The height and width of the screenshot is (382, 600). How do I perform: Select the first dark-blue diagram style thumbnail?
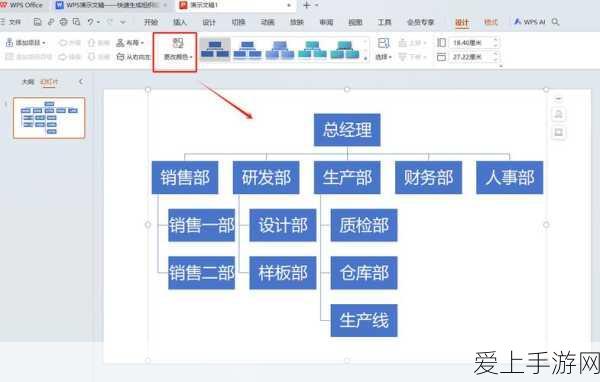pos(215,50)
